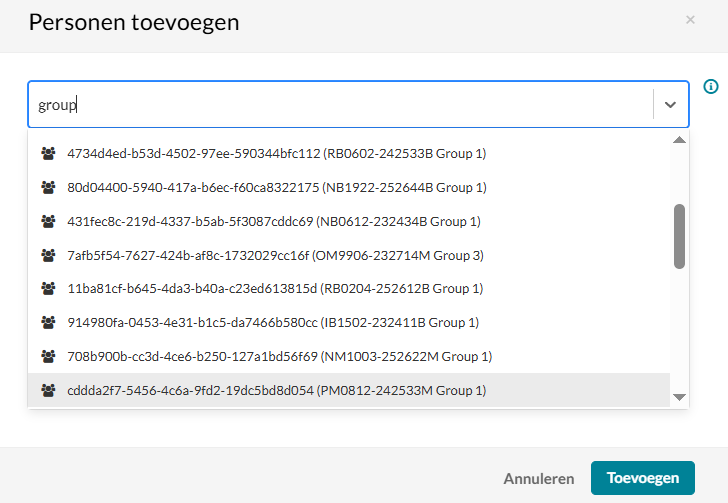728x503 pixels.
Task: Click group icon for RB0204-252612B Group 1
Action: click(x=48, y=288)
